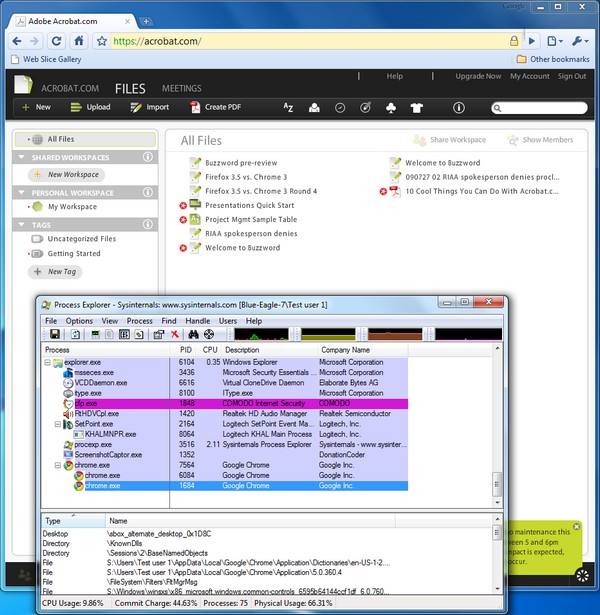Click the crosshair Find Window's Process icon
This screenshot has width=600, height=615.
click(209, 334)
